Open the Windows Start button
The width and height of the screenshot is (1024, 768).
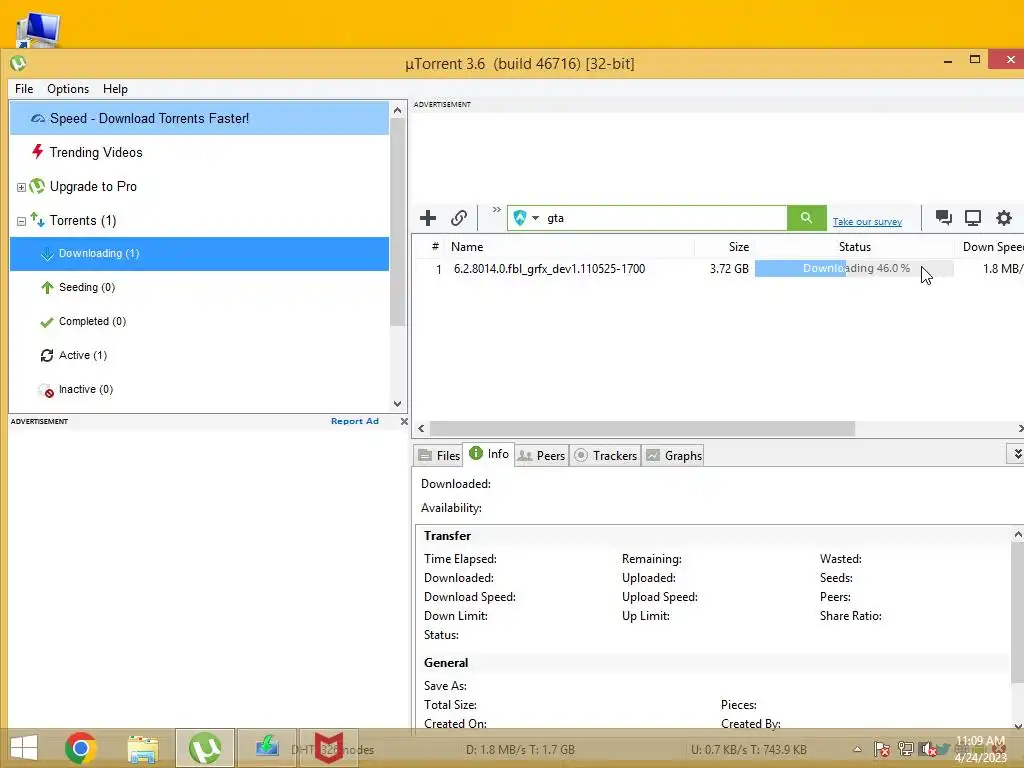24,748
